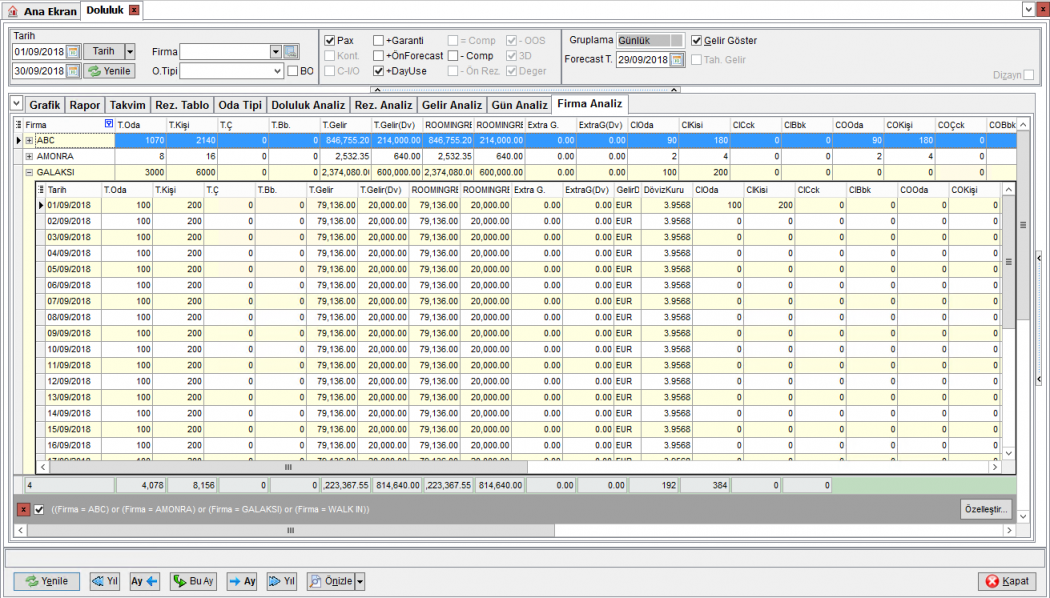
Task: Enable the +Garanti checkbox
Action: [378, 41]
